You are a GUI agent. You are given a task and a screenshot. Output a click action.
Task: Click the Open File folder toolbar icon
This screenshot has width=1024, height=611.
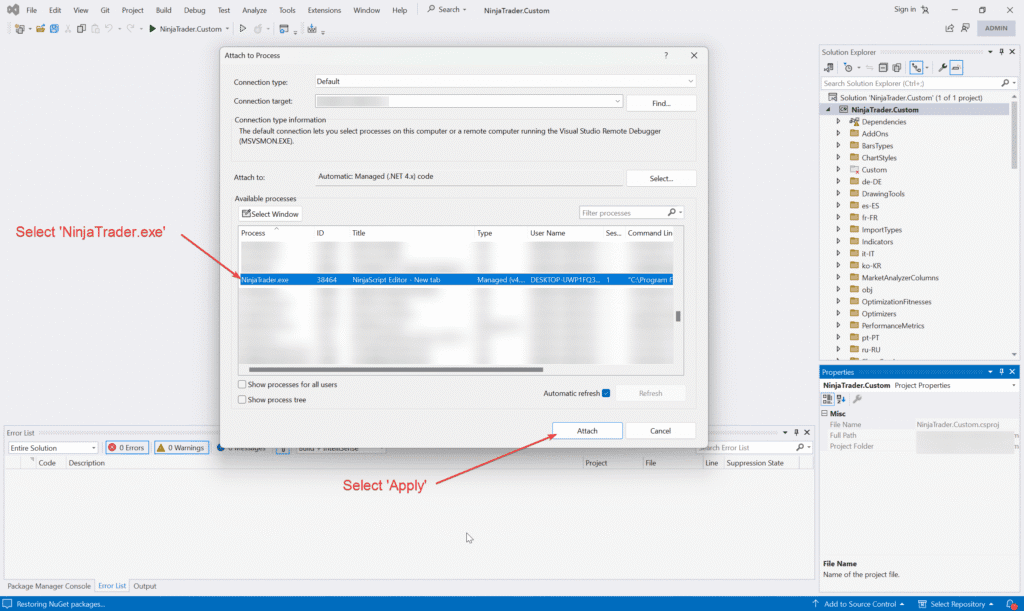(x=40, y=29)
